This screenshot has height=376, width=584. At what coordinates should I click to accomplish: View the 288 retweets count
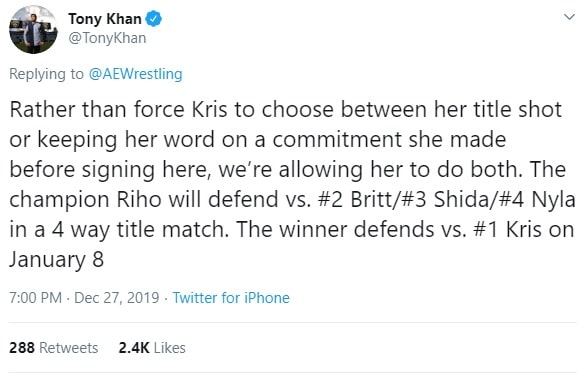[22, 348]
